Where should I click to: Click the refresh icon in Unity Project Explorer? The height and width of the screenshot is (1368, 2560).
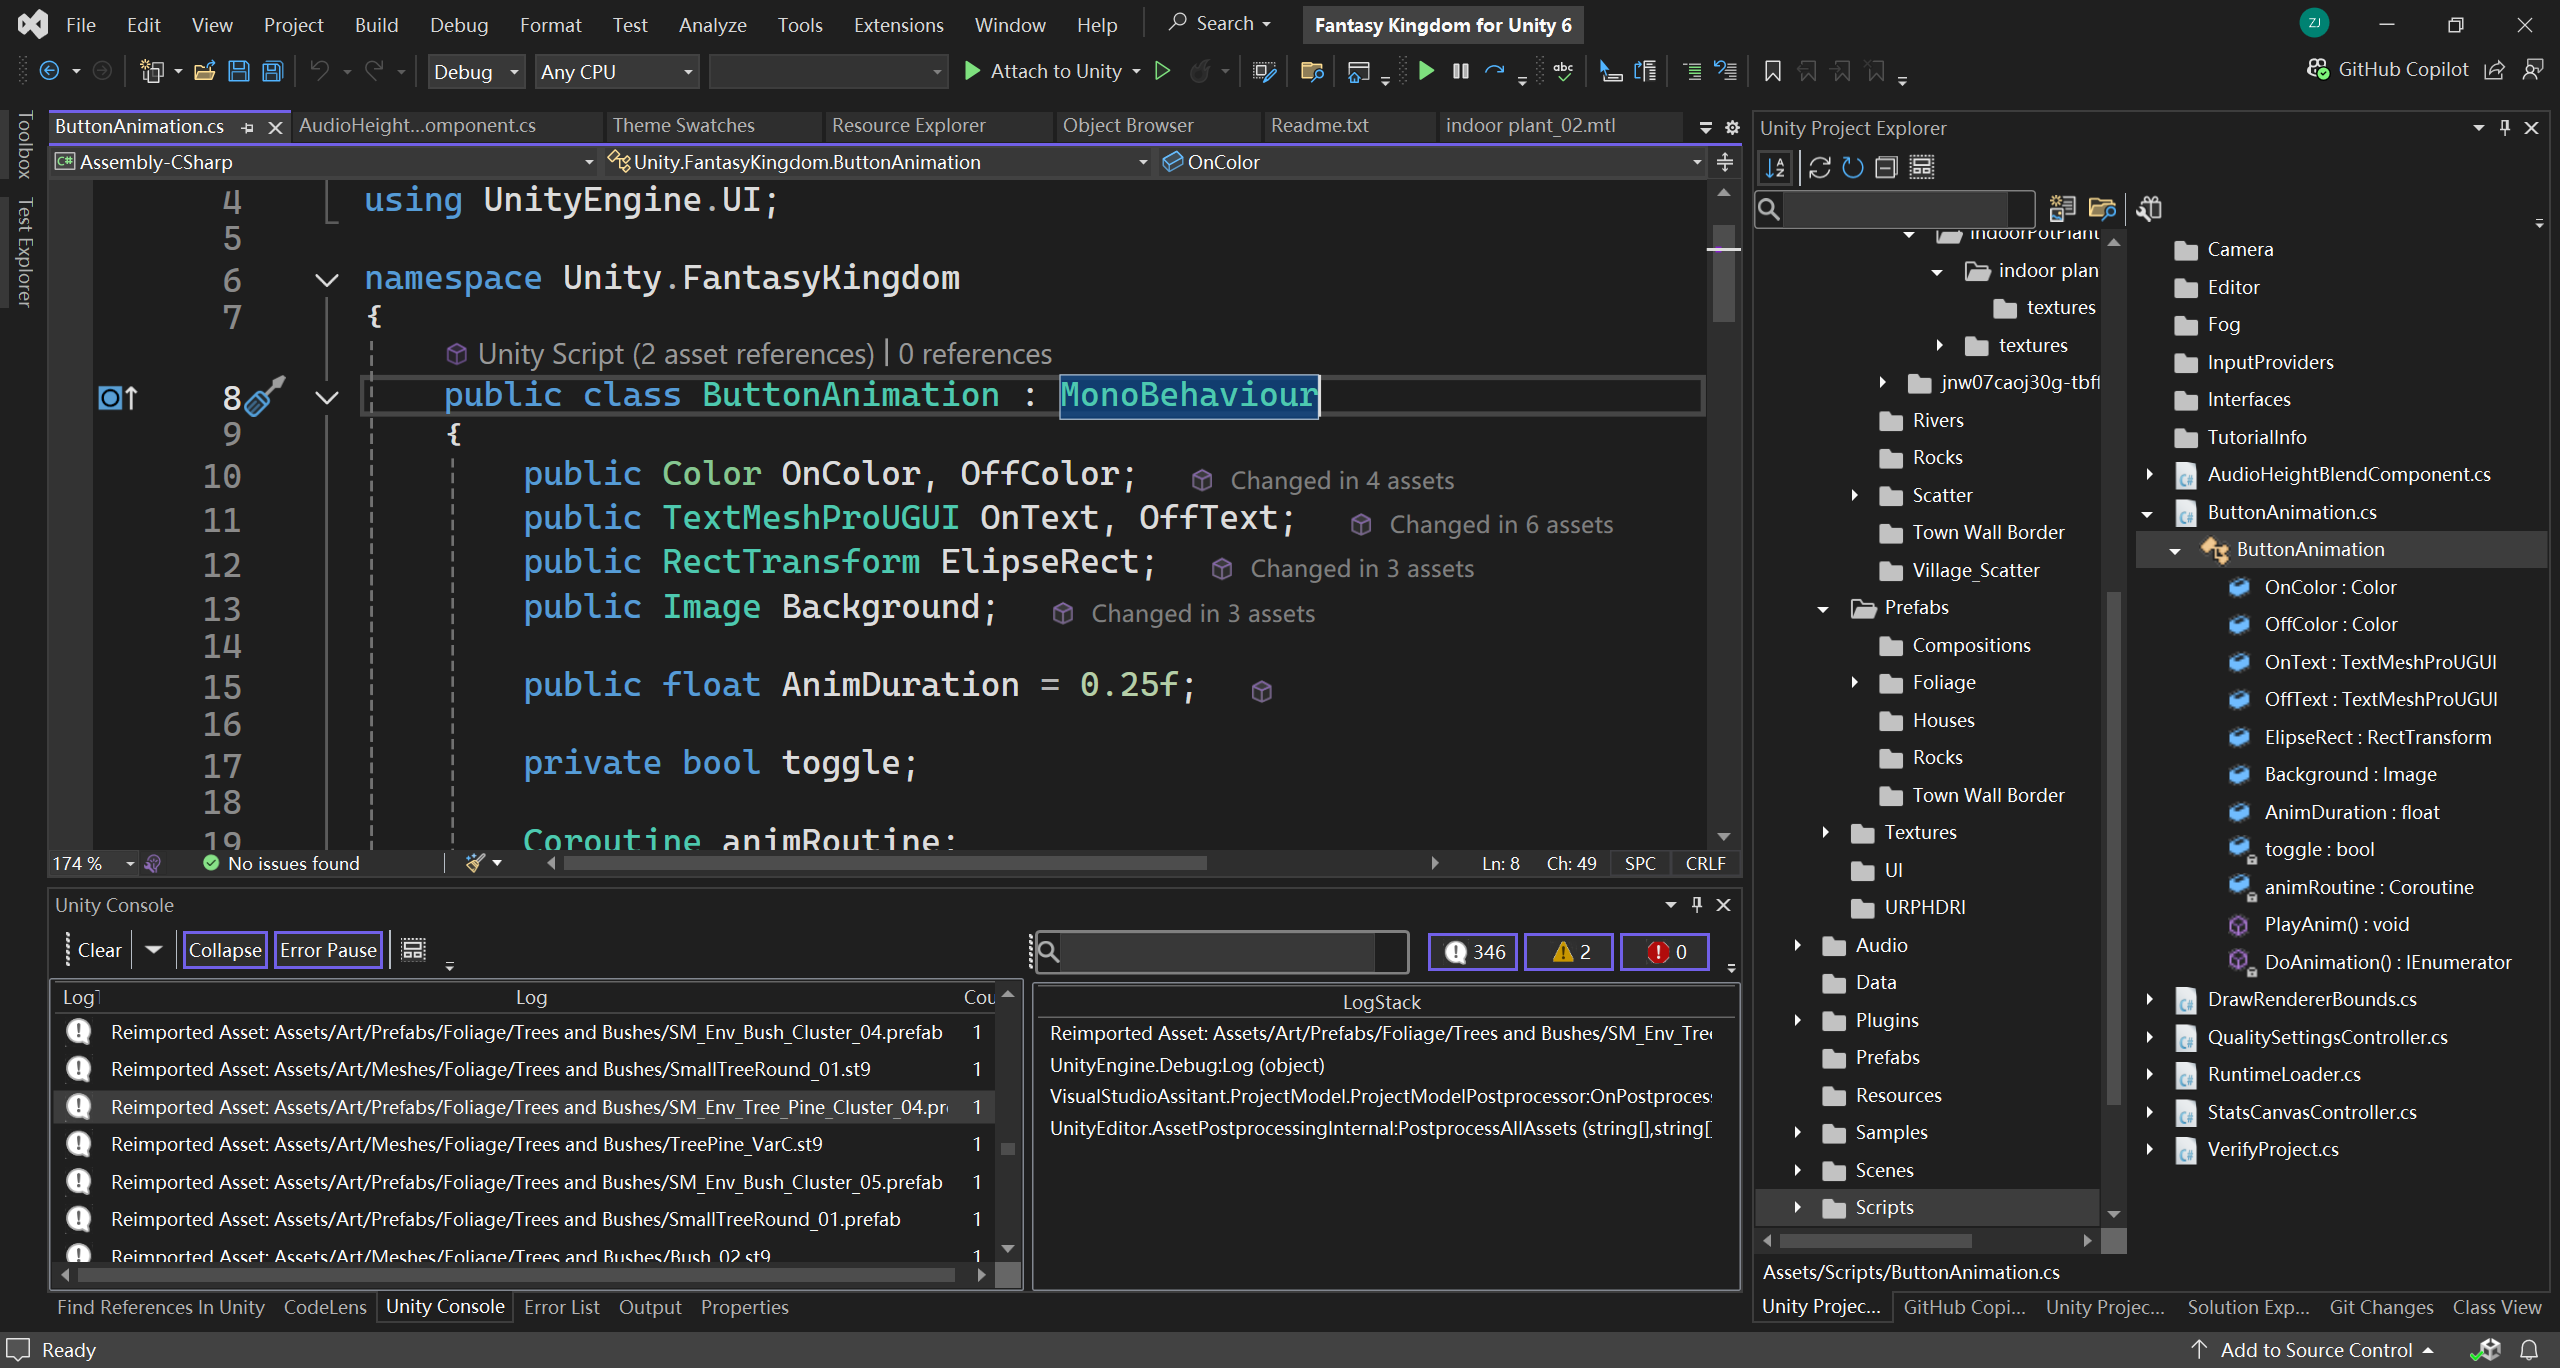[x=1852, y=167]
